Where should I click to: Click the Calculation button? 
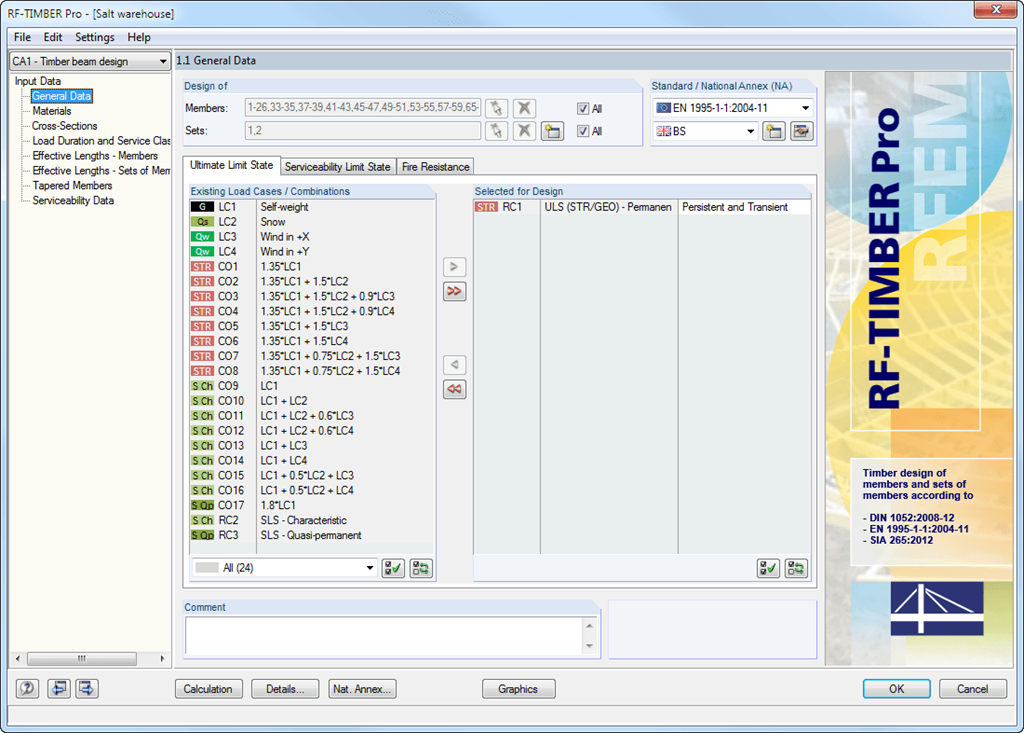point(208,689)
